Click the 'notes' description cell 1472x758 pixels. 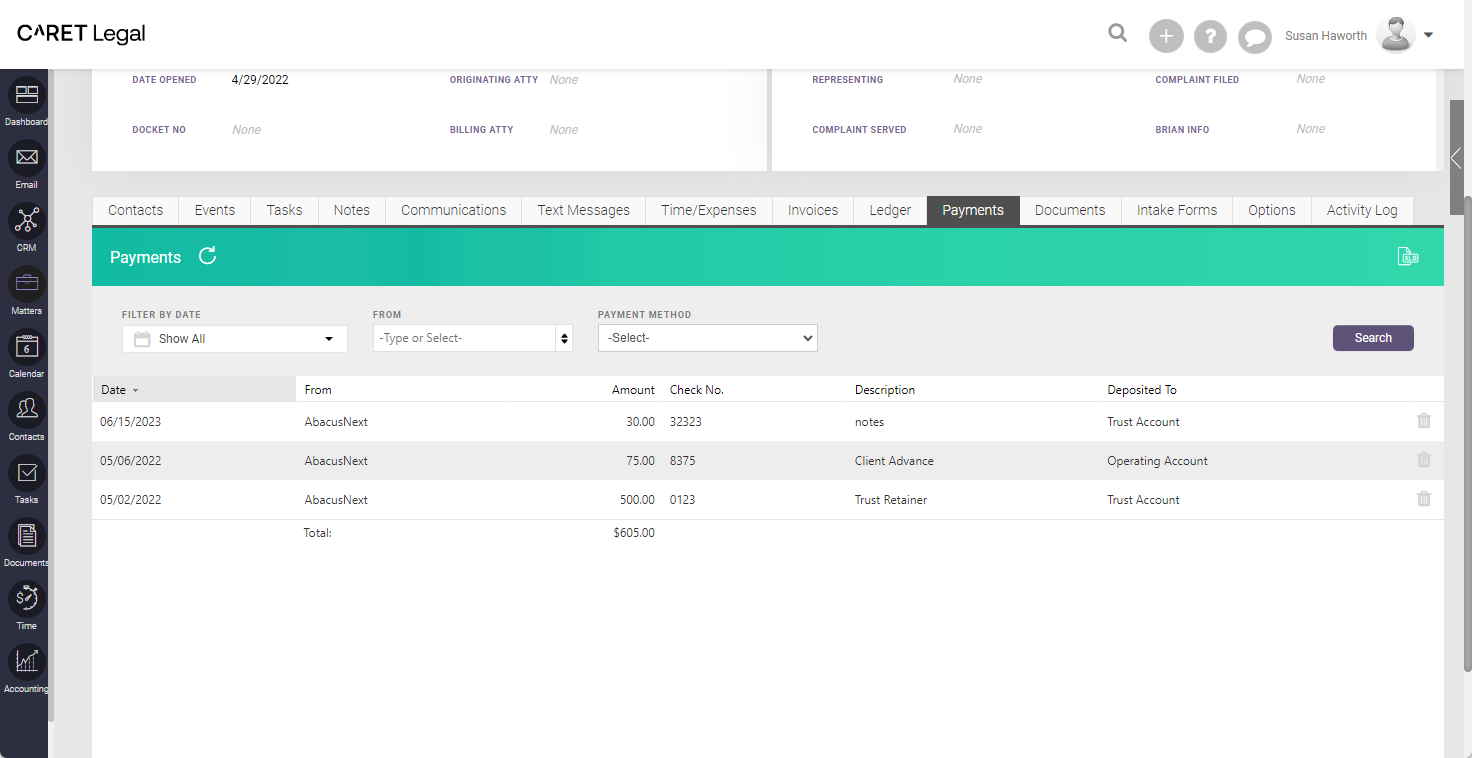click(x=870, y=422)
